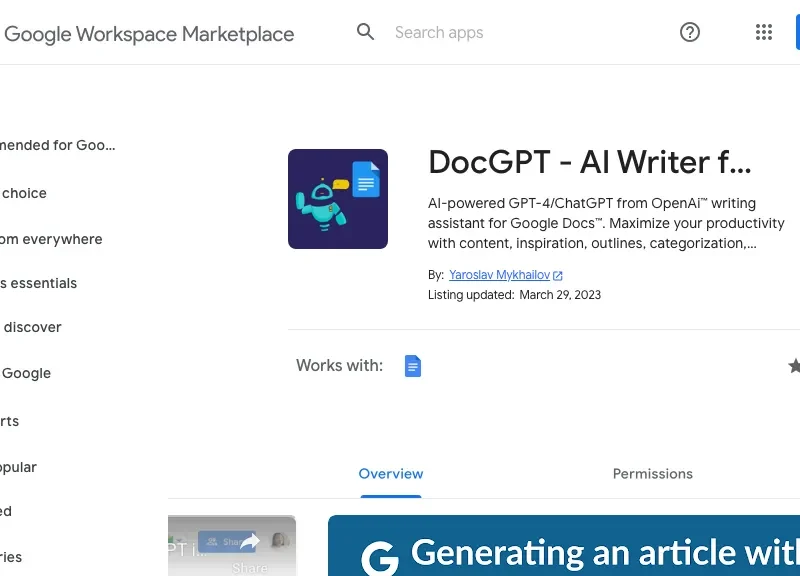Viewport: 800px width, 576px height.
Task: Click the blue button at top right
Action: [x=798, y=32]
